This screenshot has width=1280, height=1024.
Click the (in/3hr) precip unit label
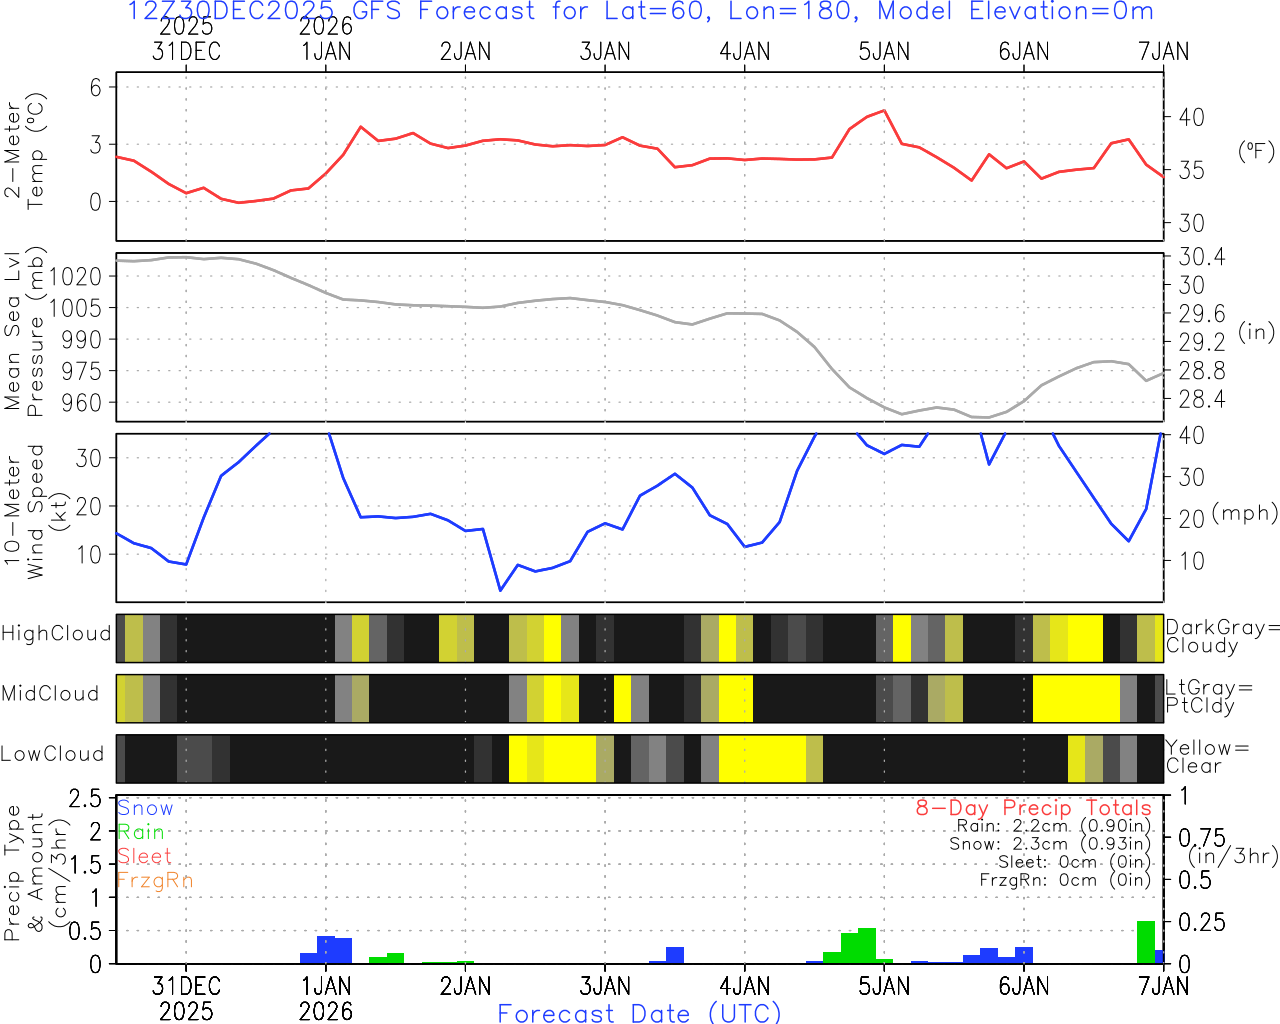tap(1233, 856)
